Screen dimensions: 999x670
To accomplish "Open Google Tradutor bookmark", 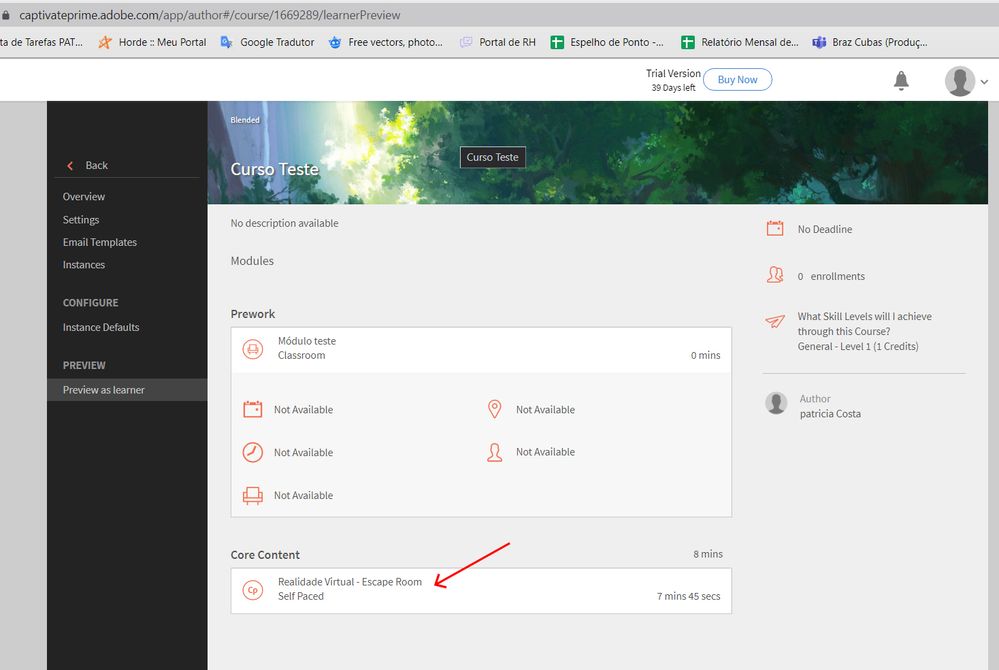I will coord(267,42).
